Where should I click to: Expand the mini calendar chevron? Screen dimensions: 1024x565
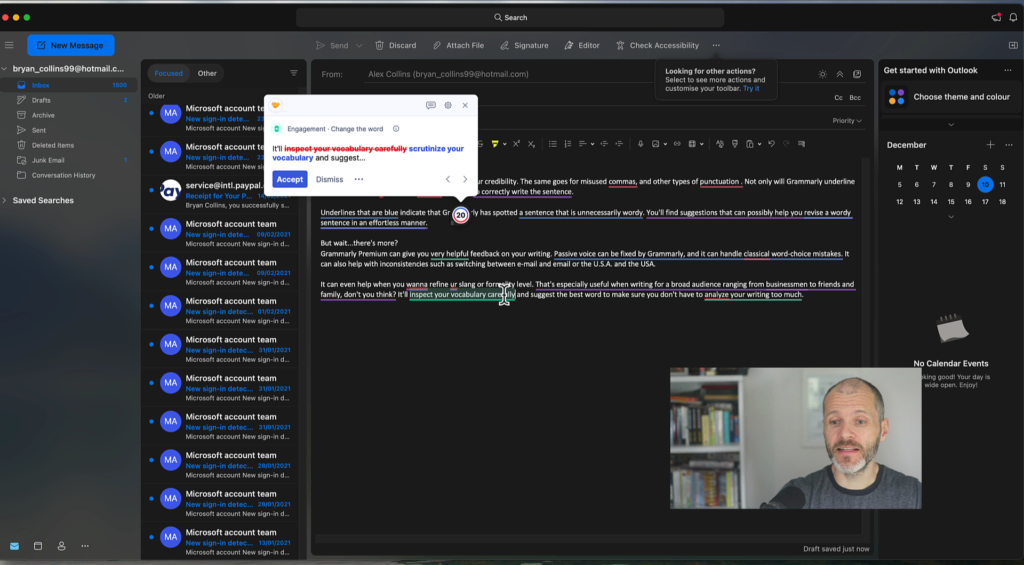coord(951,216)
